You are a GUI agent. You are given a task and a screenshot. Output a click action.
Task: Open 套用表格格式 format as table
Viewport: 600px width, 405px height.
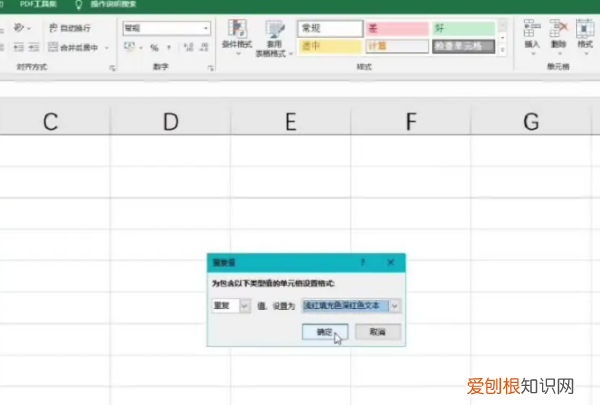(274, 38)
